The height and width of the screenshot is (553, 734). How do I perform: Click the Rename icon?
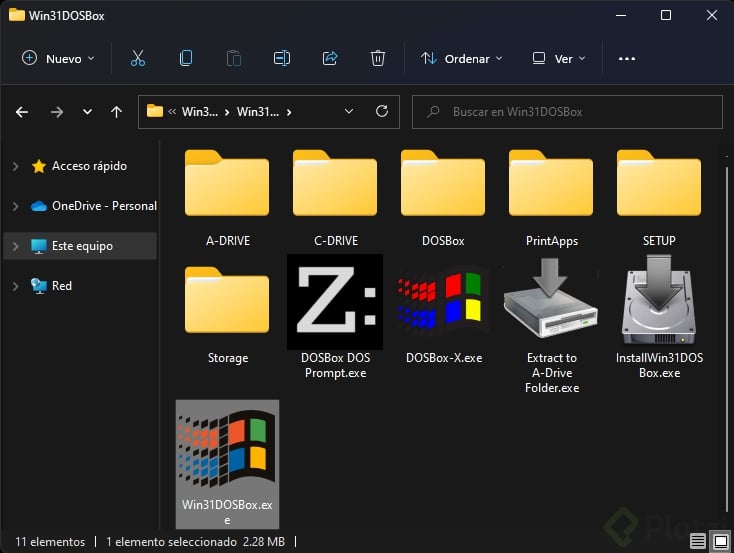[282, 59]
